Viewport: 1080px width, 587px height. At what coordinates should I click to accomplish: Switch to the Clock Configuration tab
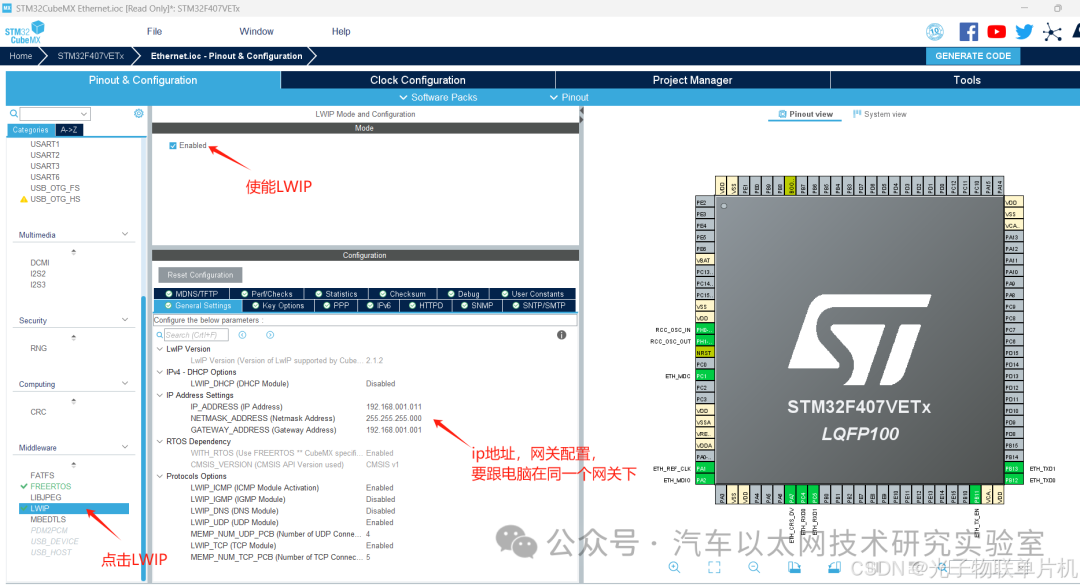pos(417,80)
